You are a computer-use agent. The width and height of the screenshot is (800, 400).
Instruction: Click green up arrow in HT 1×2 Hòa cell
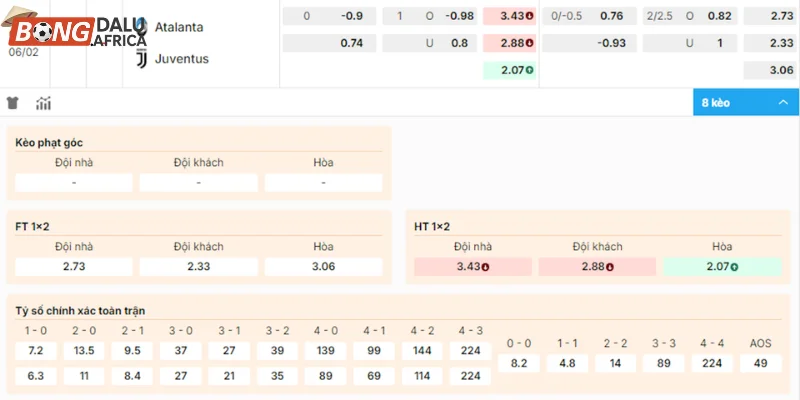click(732, 267)
